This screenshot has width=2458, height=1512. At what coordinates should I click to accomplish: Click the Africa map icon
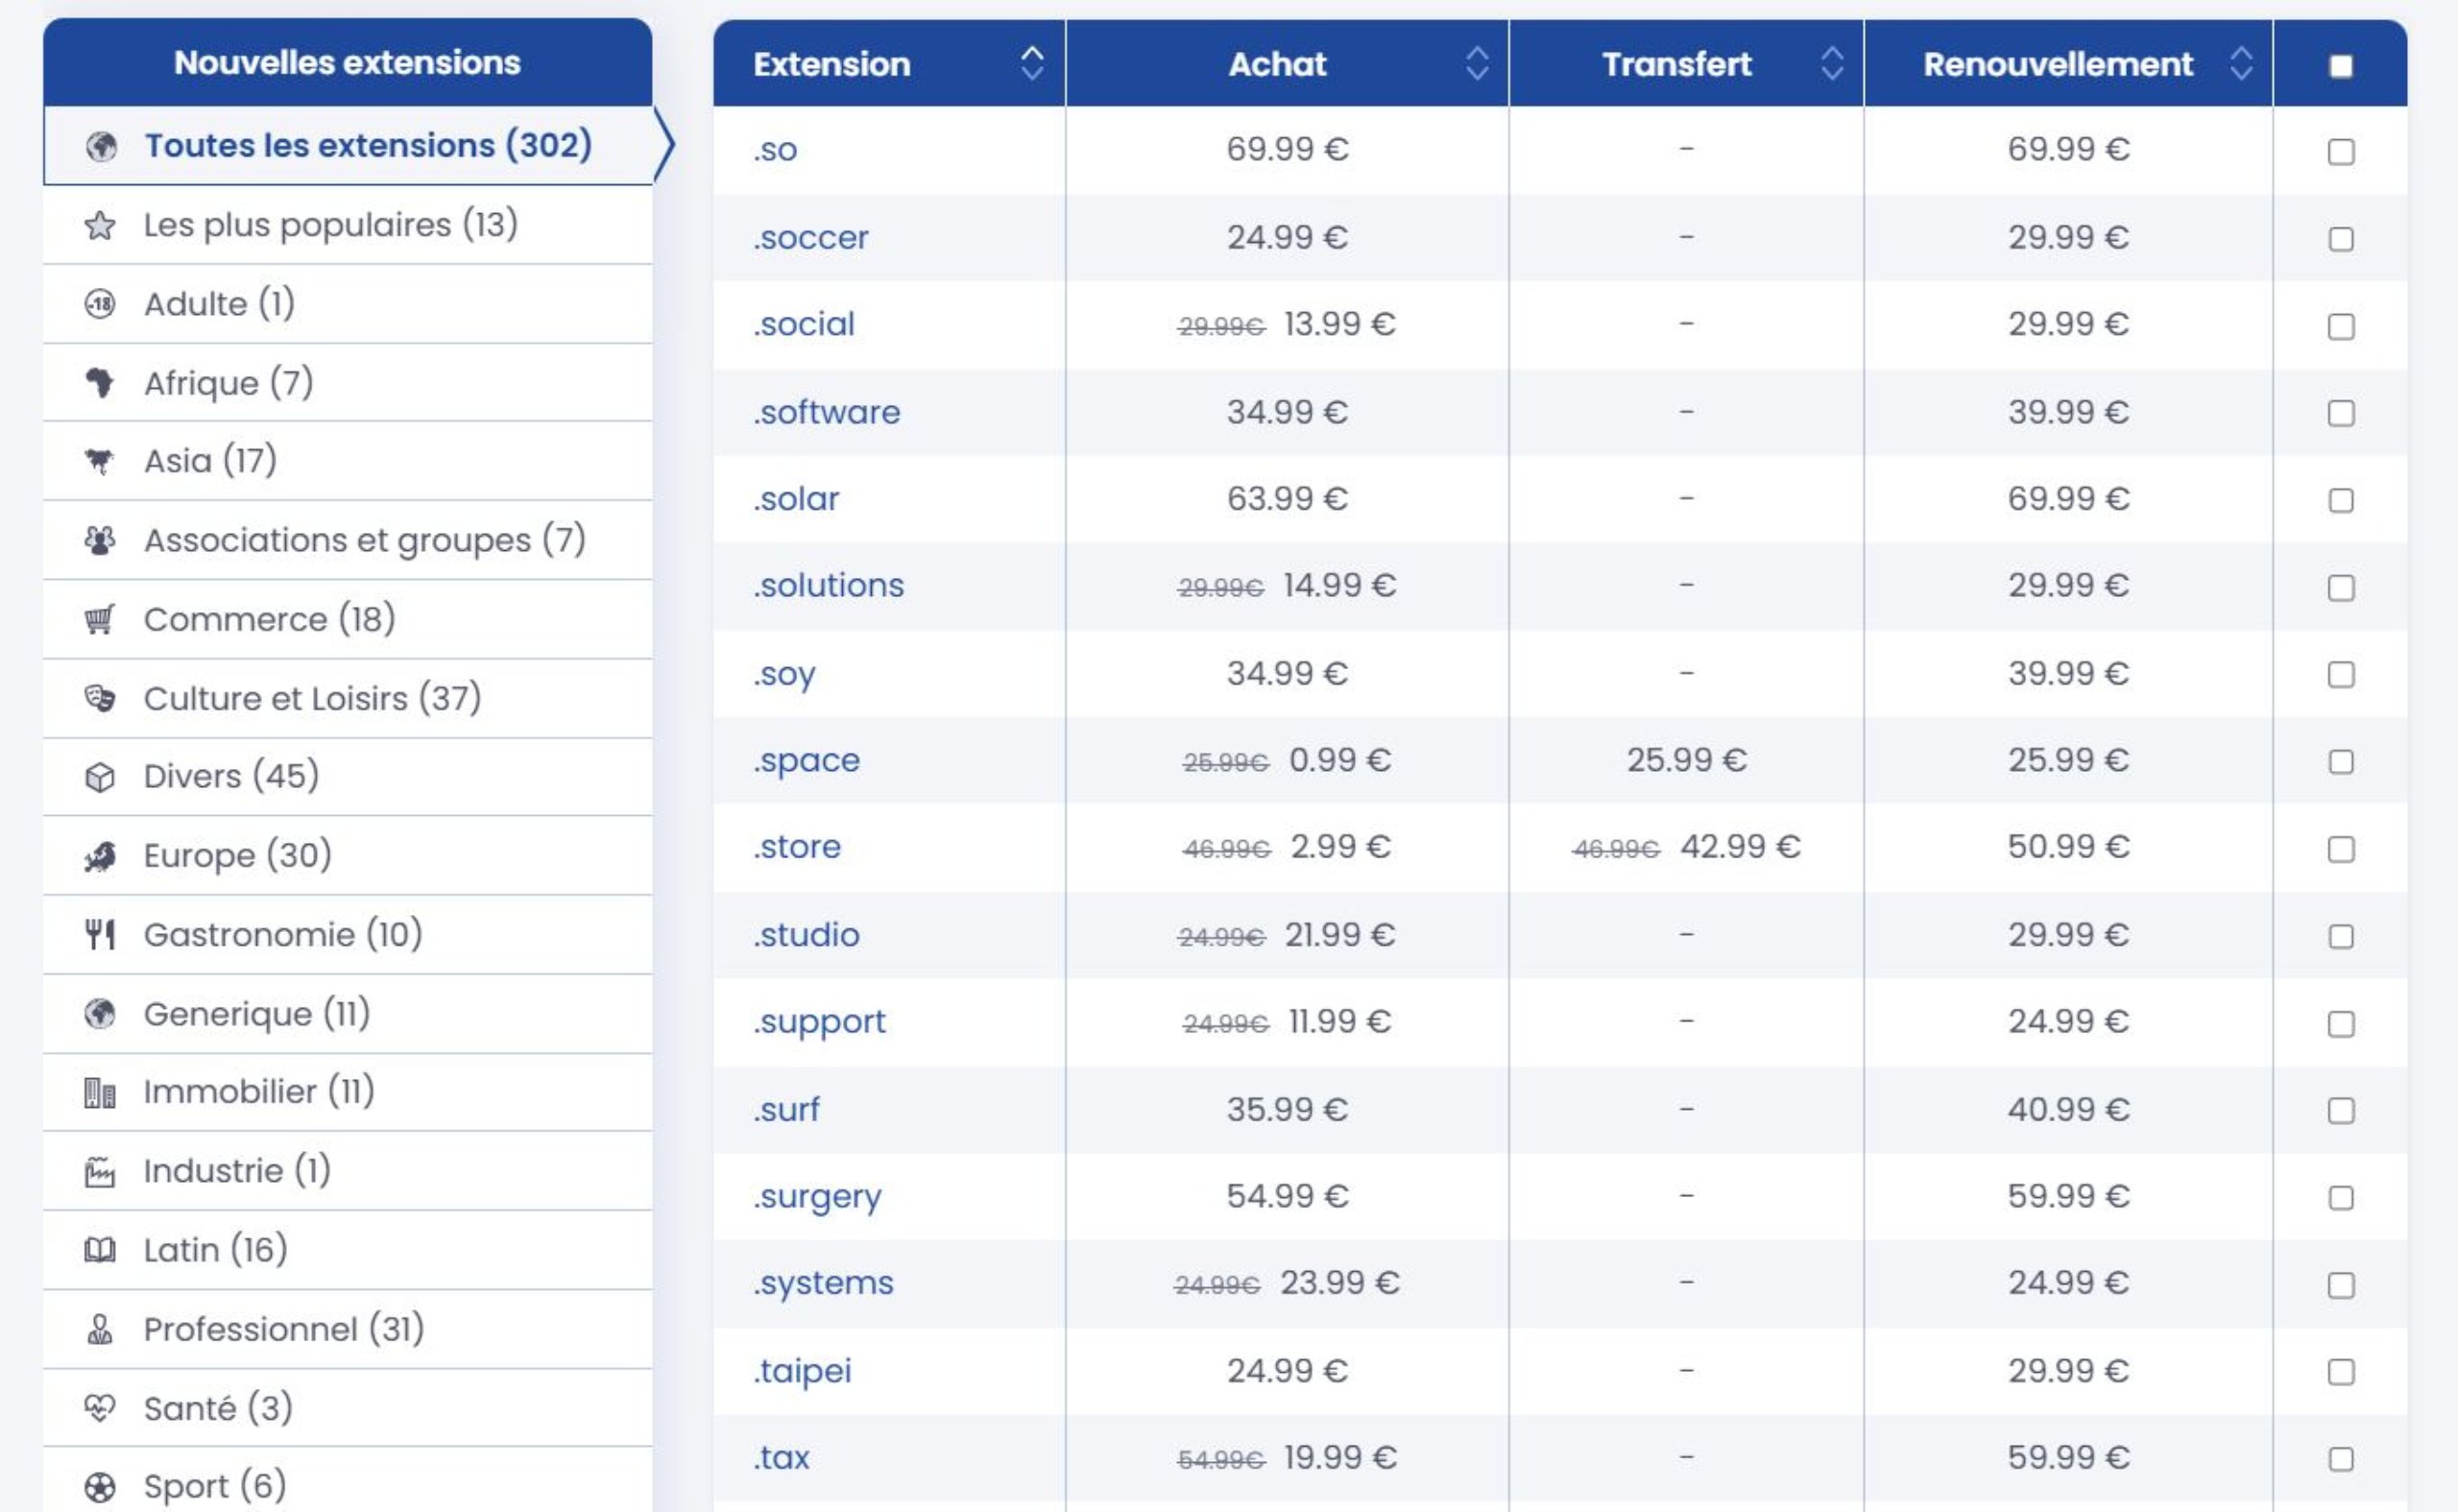(x=99, y=382)
